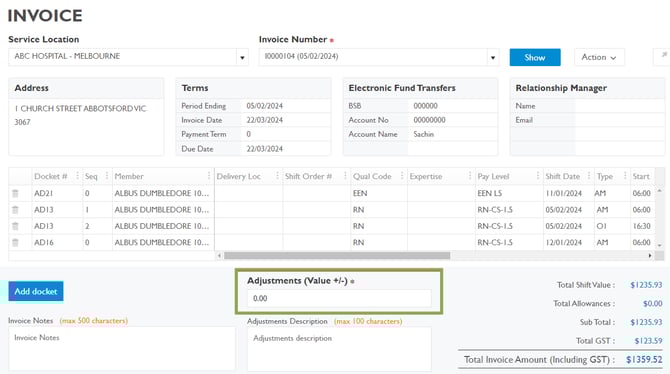Click the pin icon beside the Action button
This screenshot has height=374, width=670.
pos(664,56)
